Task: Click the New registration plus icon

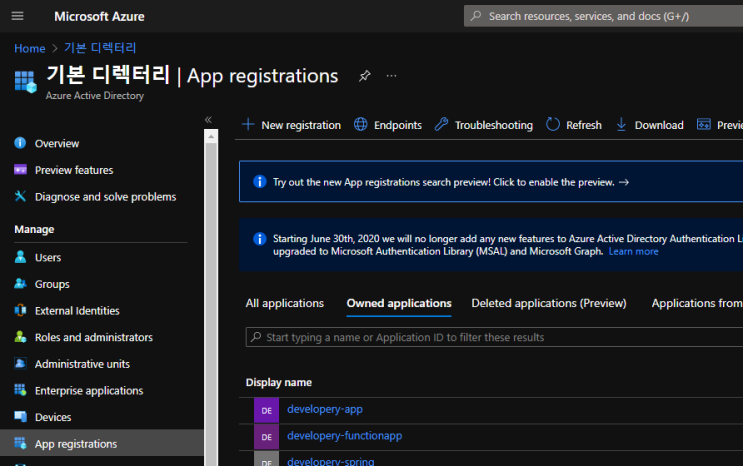Action: coord(248,124)
